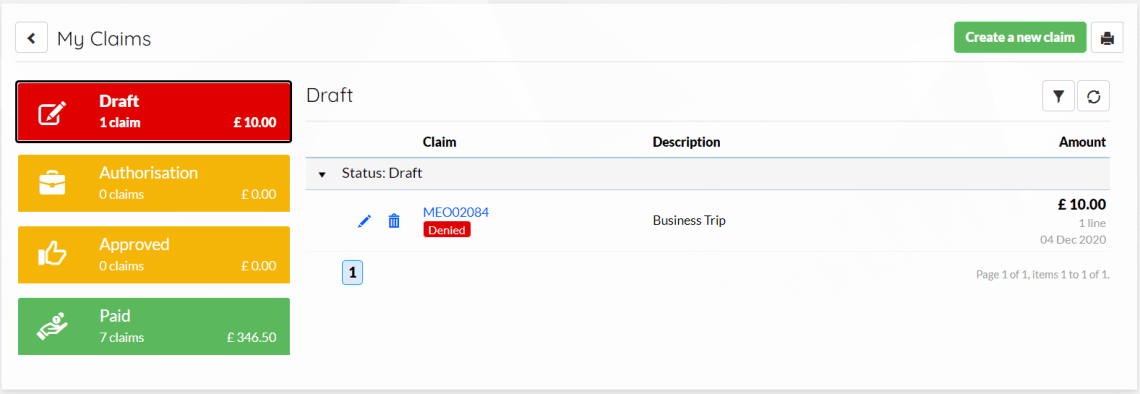
Task: Click the Paid hand-with-coins icon
Action: tap(52, 326)
